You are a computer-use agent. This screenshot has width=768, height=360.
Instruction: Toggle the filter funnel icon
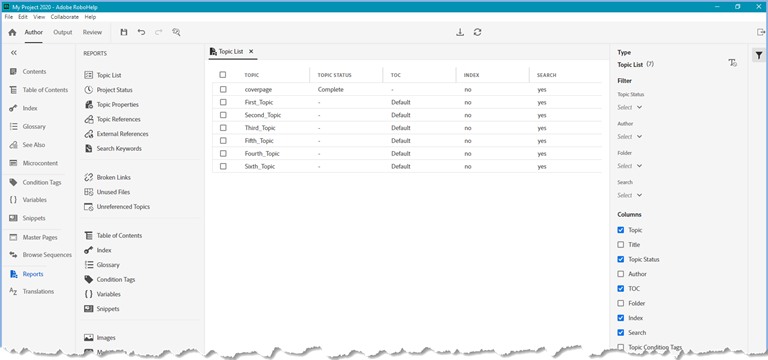[x=758, y=55]
